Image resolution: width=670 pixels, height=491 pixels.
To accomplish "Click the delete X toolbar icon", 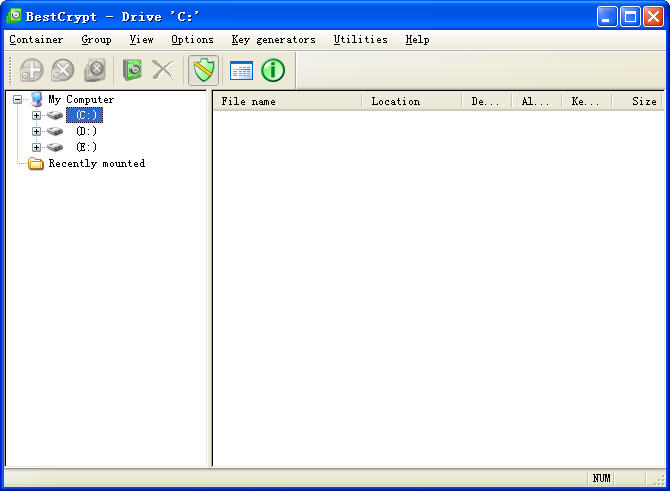I will pyautogui.click(x=162, y=70).
